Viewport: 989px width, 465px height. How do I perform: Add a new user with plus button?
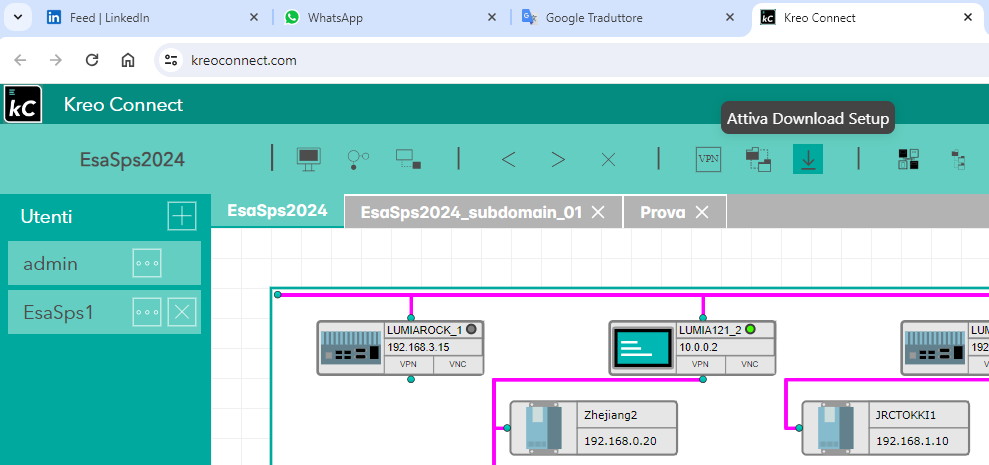[181, 216]
